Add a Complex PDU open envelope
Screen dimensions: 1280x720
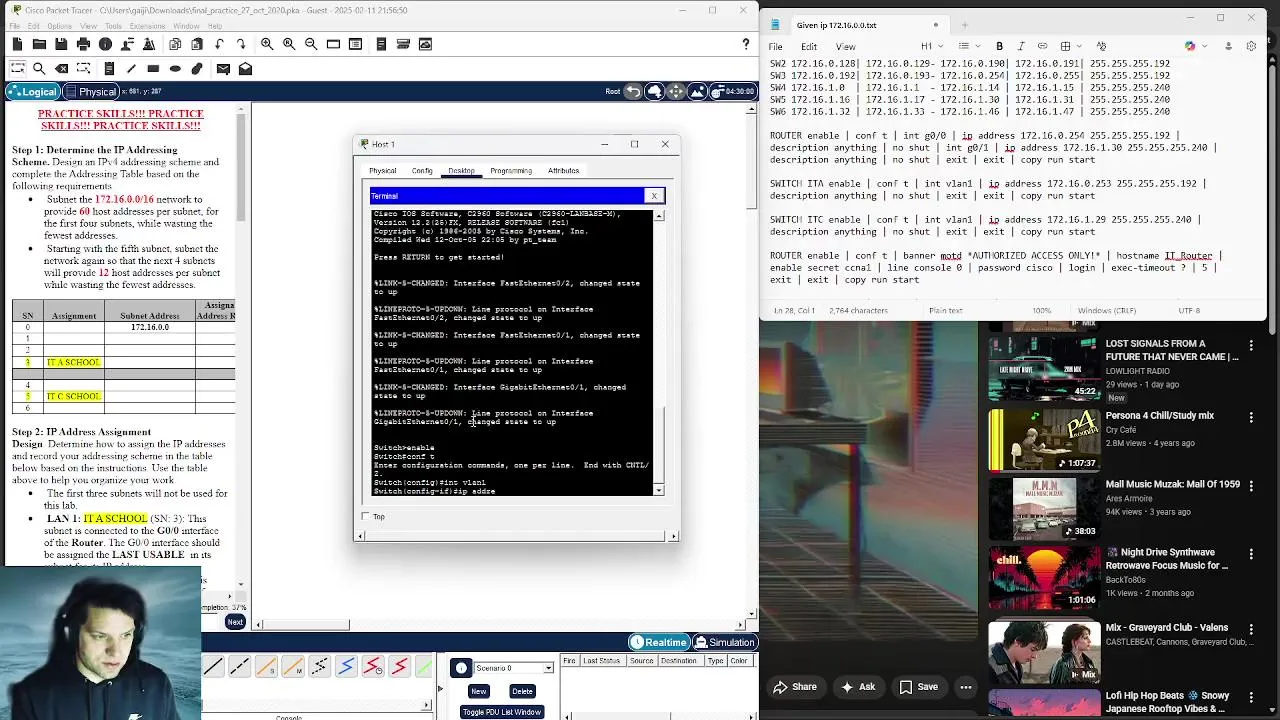(245, 68)
